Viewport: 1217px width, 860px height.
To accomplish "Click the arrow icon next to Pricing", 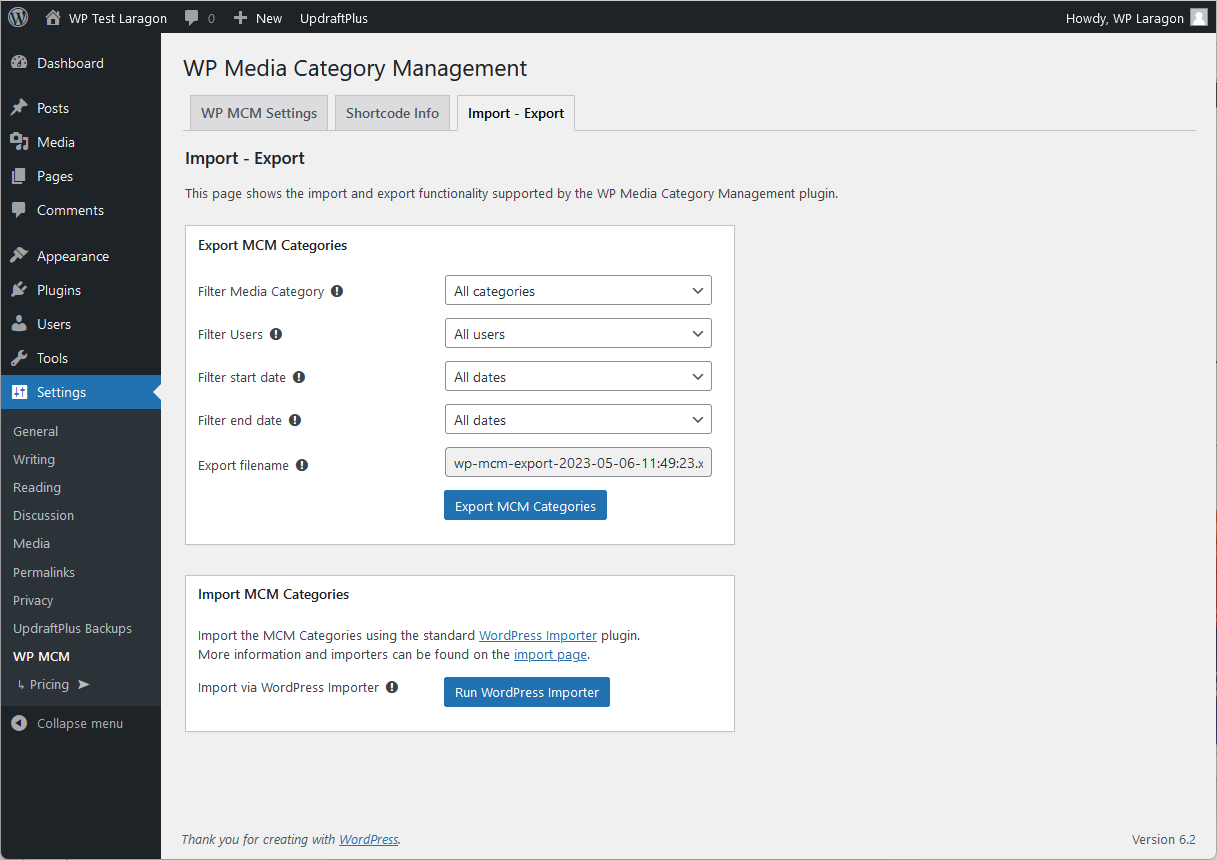I will (84, 685).
